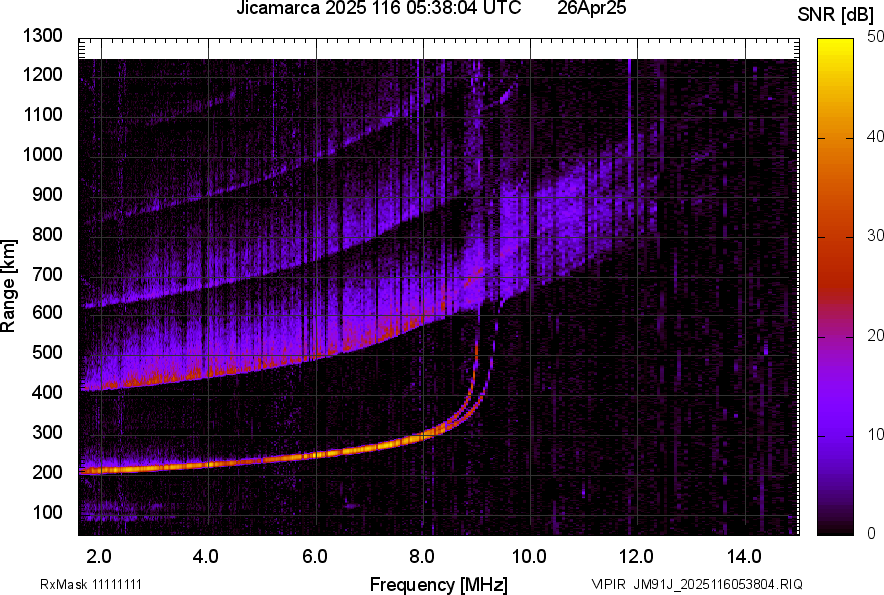
Task: Click the y-axis tick label '1200'
Action: pyautogui.click(x=42, y=74)
